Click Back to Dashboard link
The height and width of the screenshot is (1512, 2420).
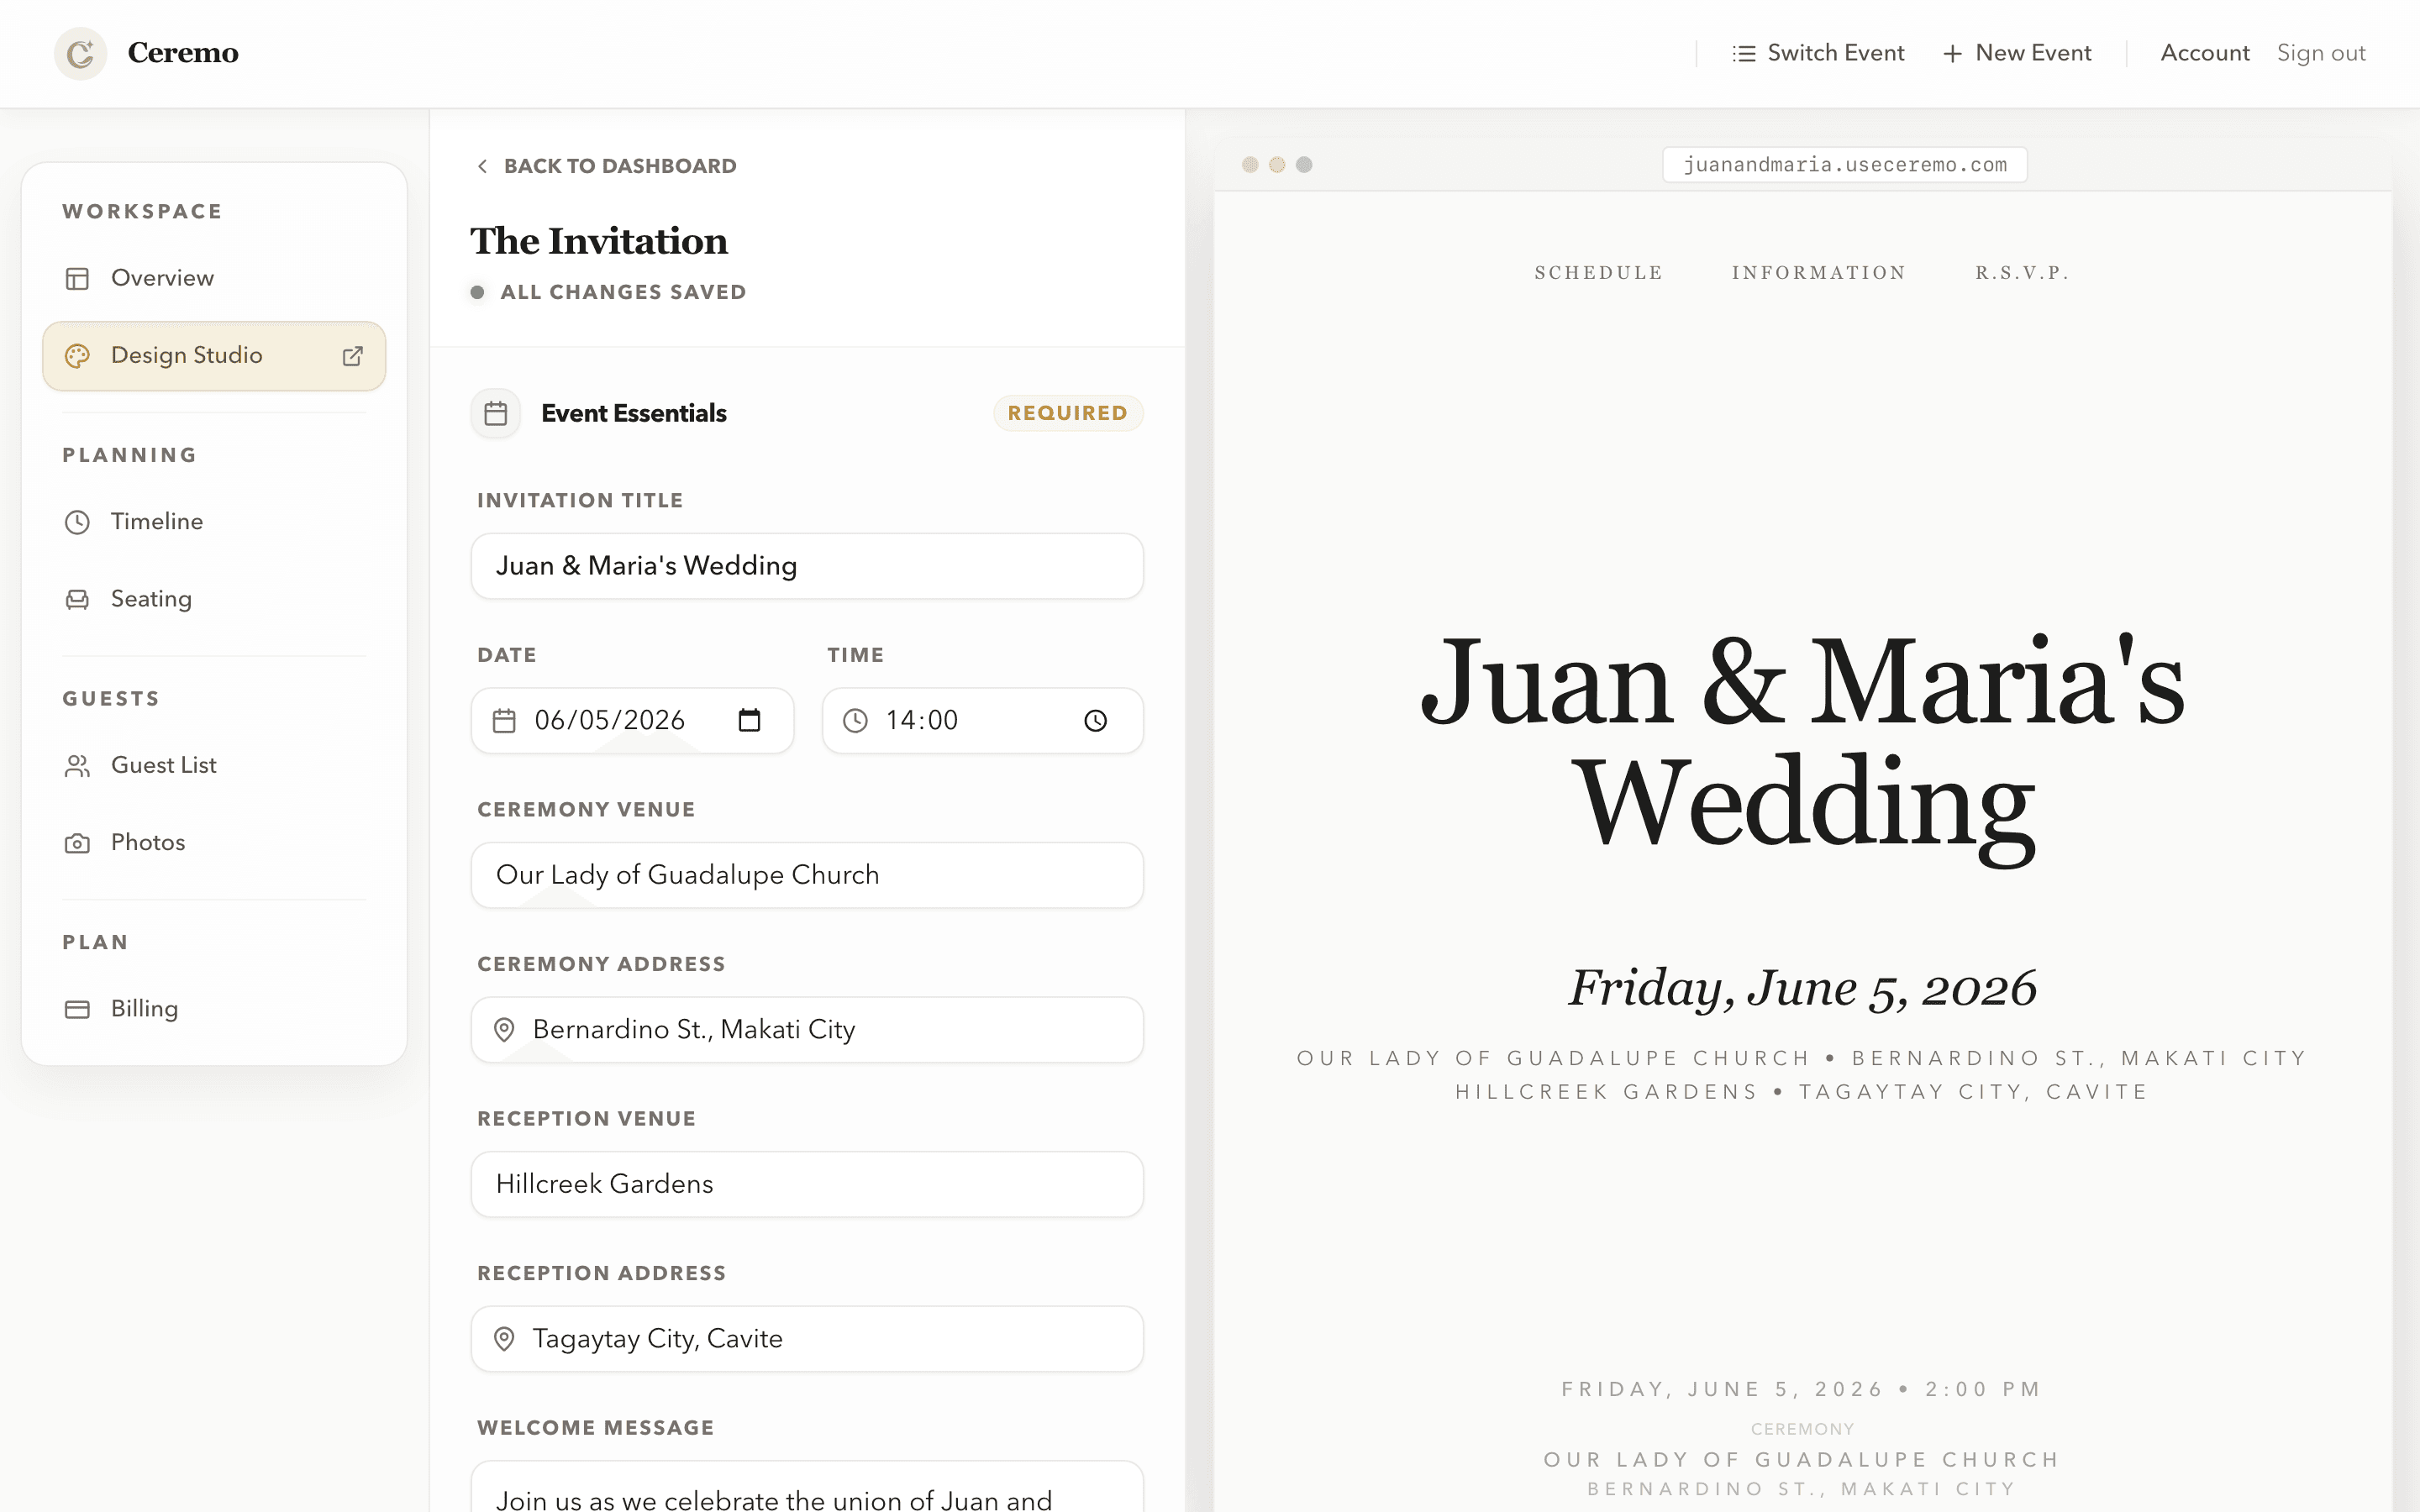pos(606,166)
